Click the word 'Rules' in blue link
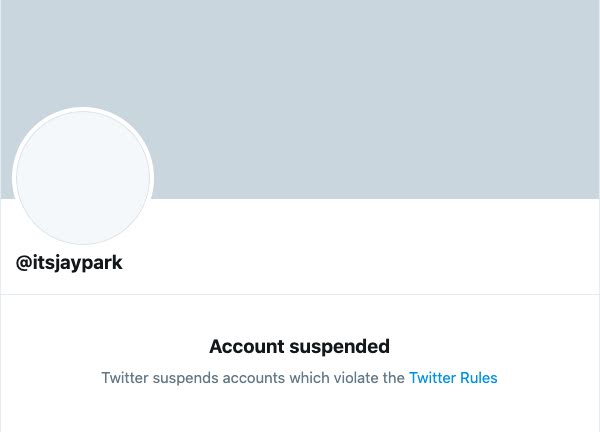 (477, 378)
